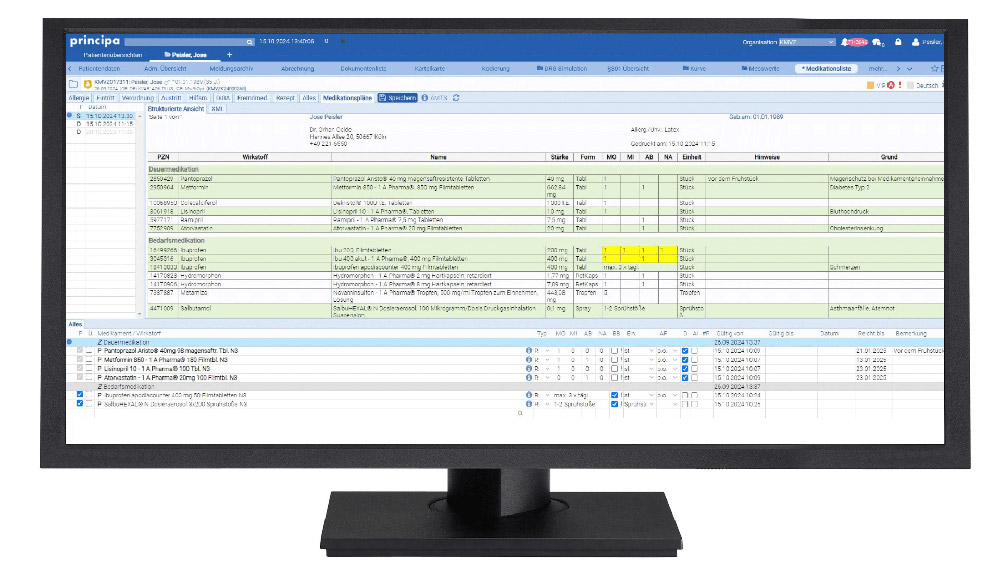Click the refresh icon next to AMTS

[x=456, y=98]
